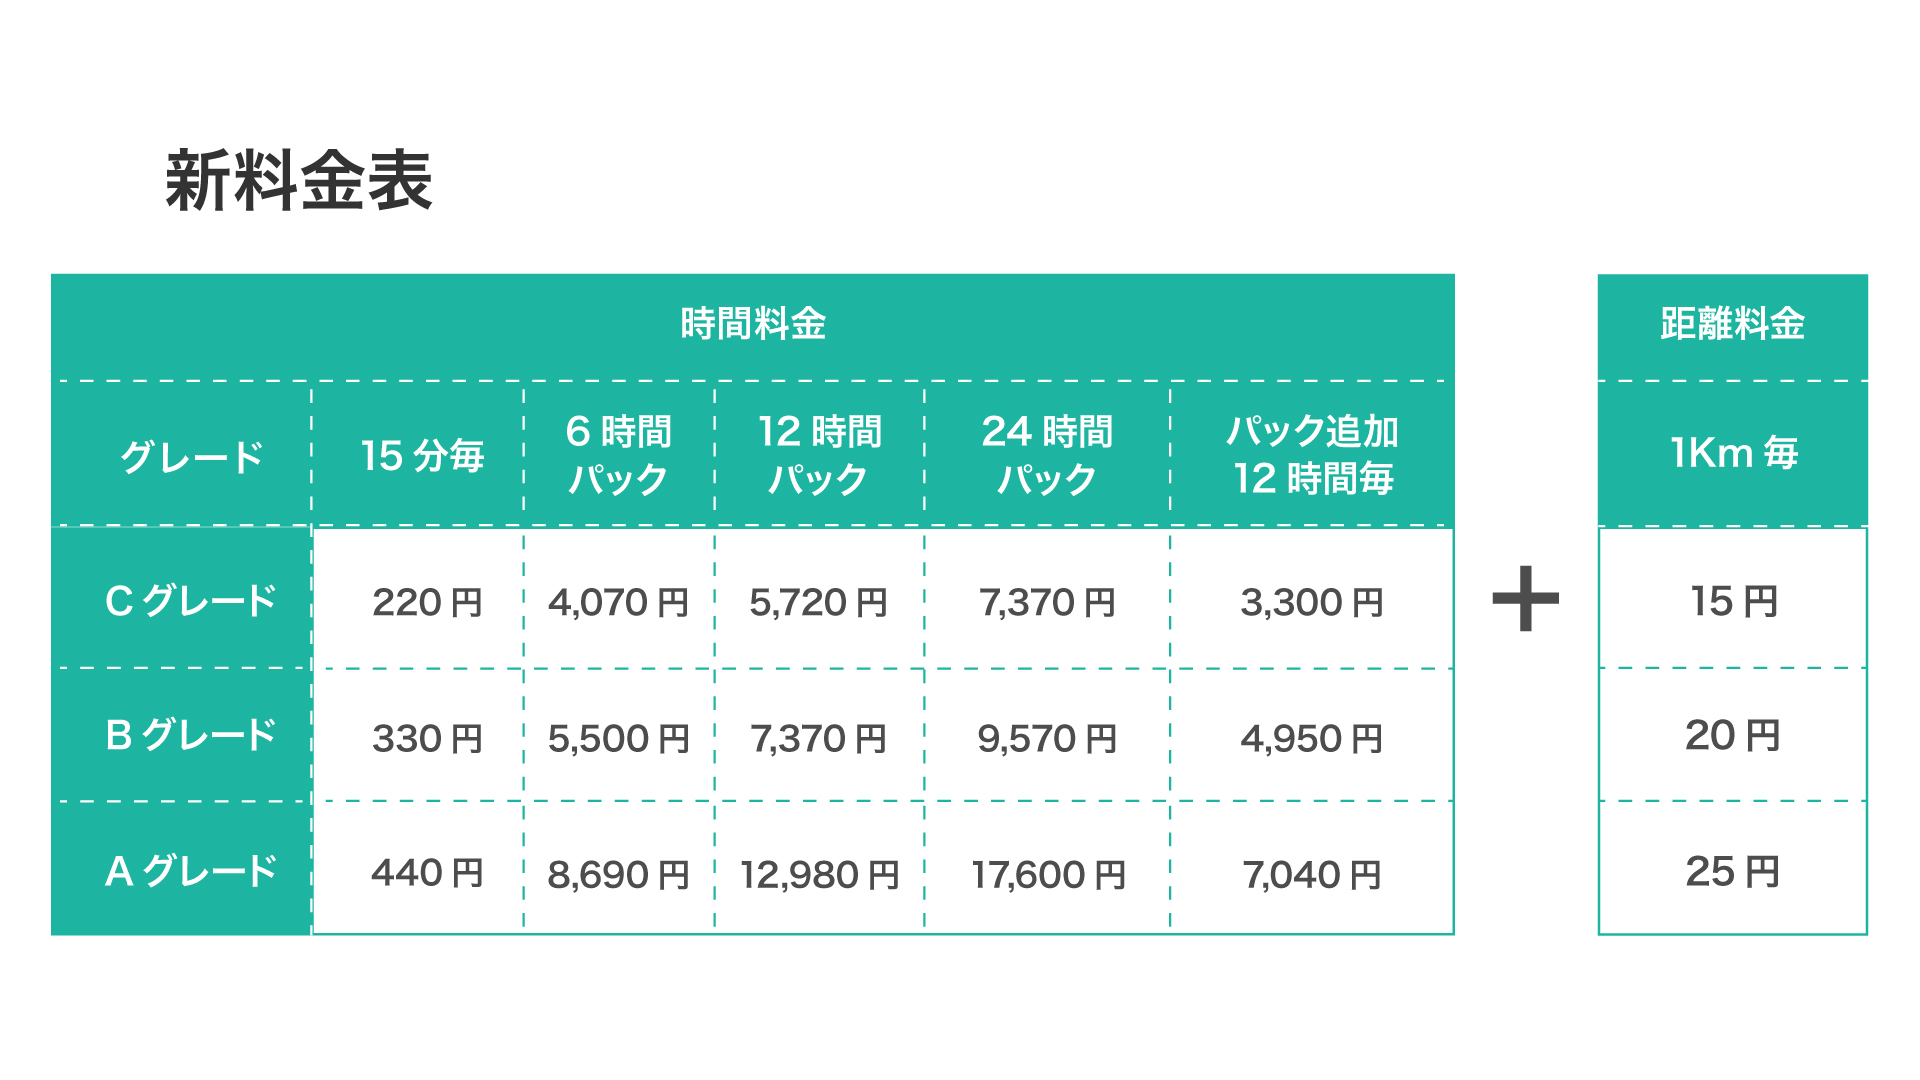Image resolution: width=1920 pixels, height=1080 pixels.
Task: Select the Cグレード row label
Action: click(190, 601)
